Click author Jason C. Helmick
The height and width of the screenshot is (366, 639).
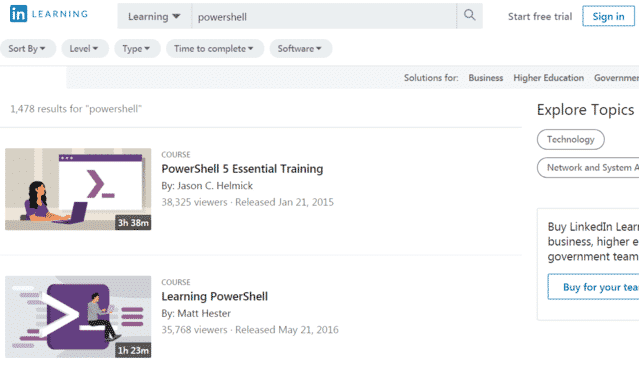(215, 186)
